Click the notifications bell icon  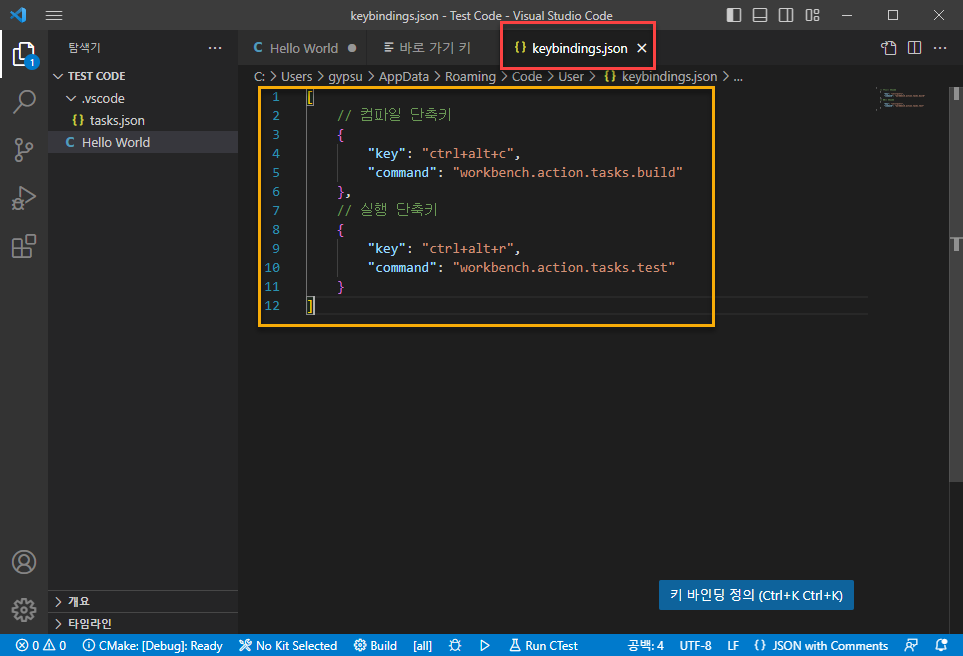point(941,646)
